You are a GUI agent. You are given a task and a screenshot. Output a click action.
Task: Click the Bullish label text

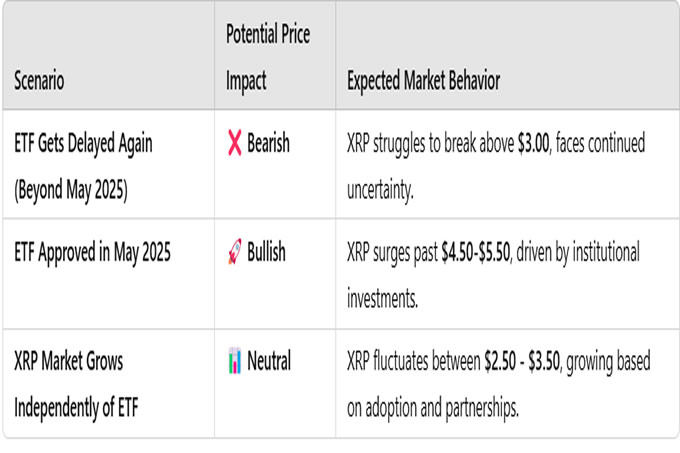pos(266,251)
